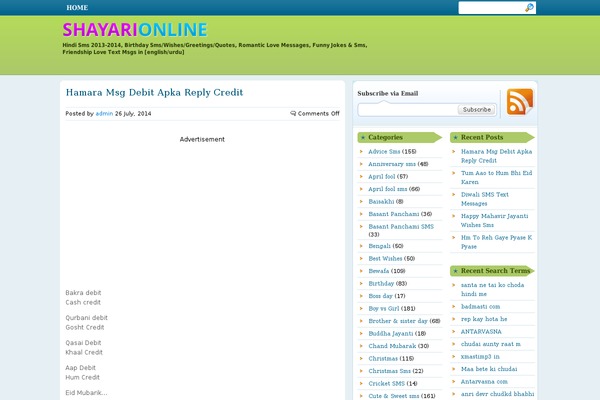Click the Subscribe via Email input field
600x400 pixels.
point(408,110)
